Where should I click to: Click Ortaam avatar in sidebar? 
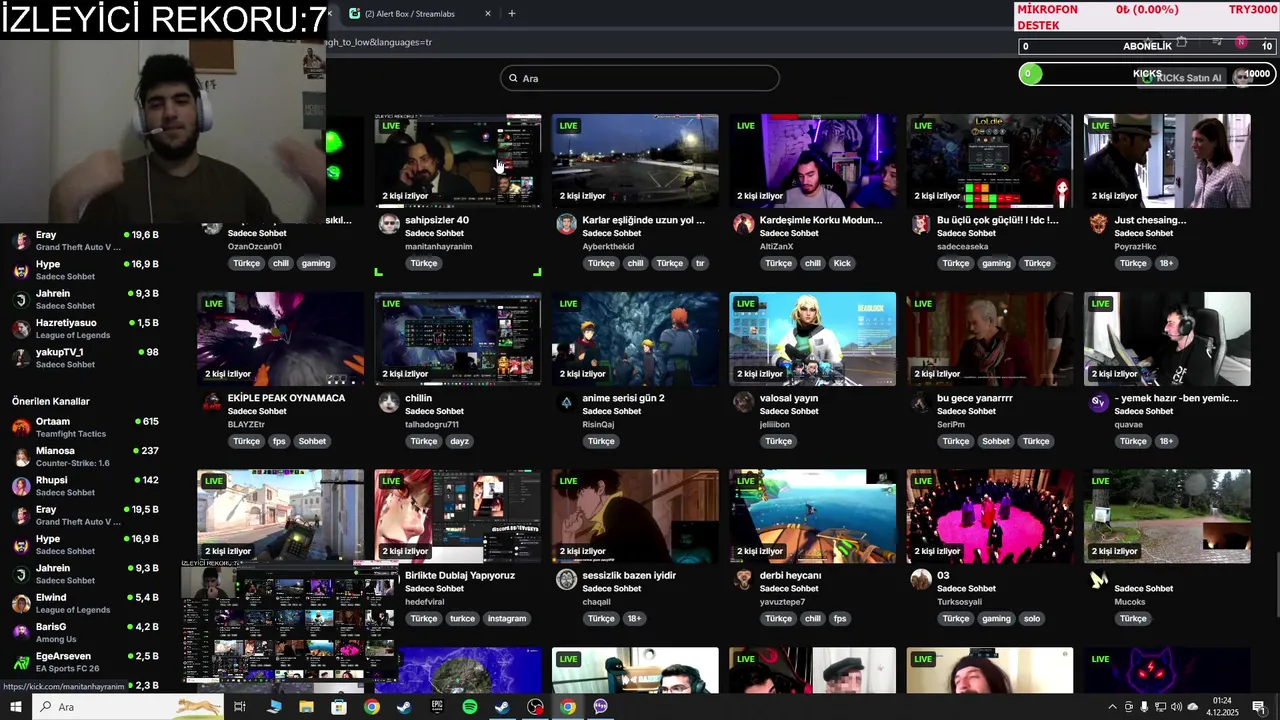click(21, 427)
